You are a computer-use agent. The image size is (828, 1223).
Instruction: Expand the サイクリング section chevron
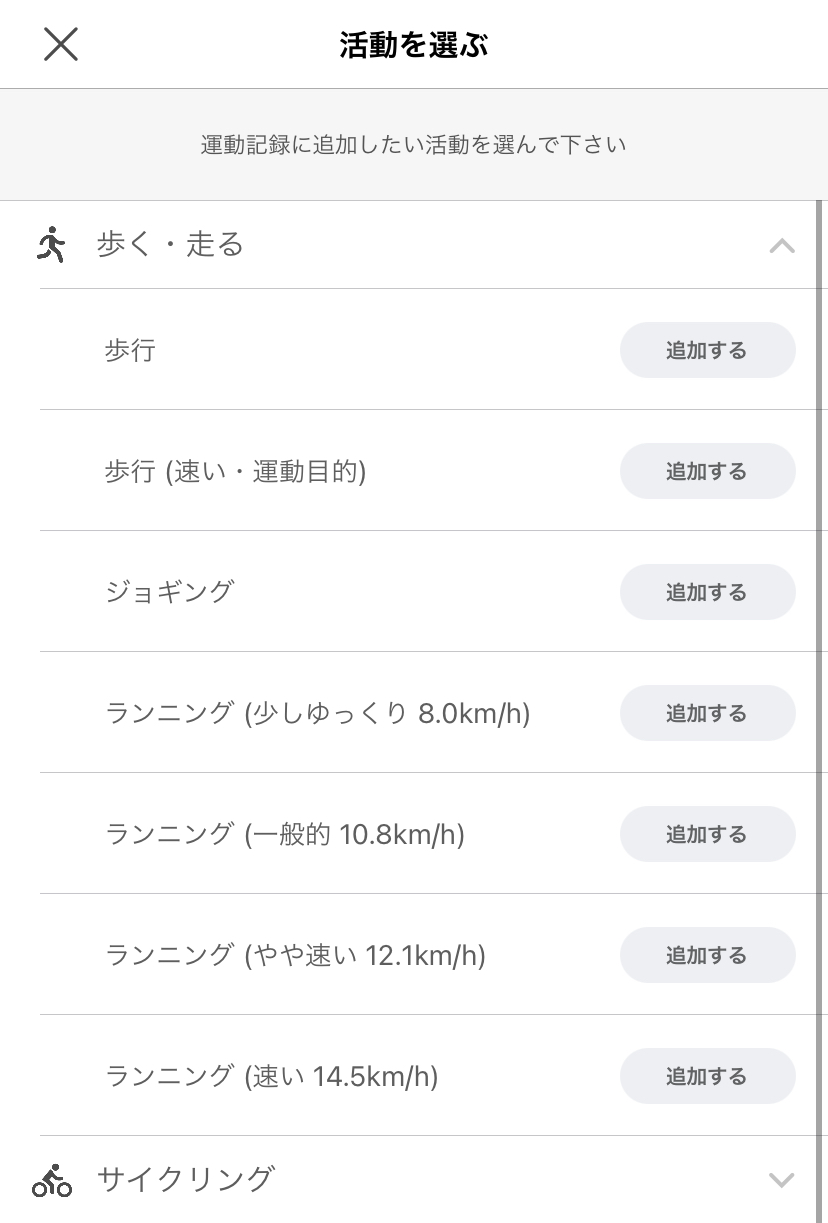click(x=781, y=1180)
